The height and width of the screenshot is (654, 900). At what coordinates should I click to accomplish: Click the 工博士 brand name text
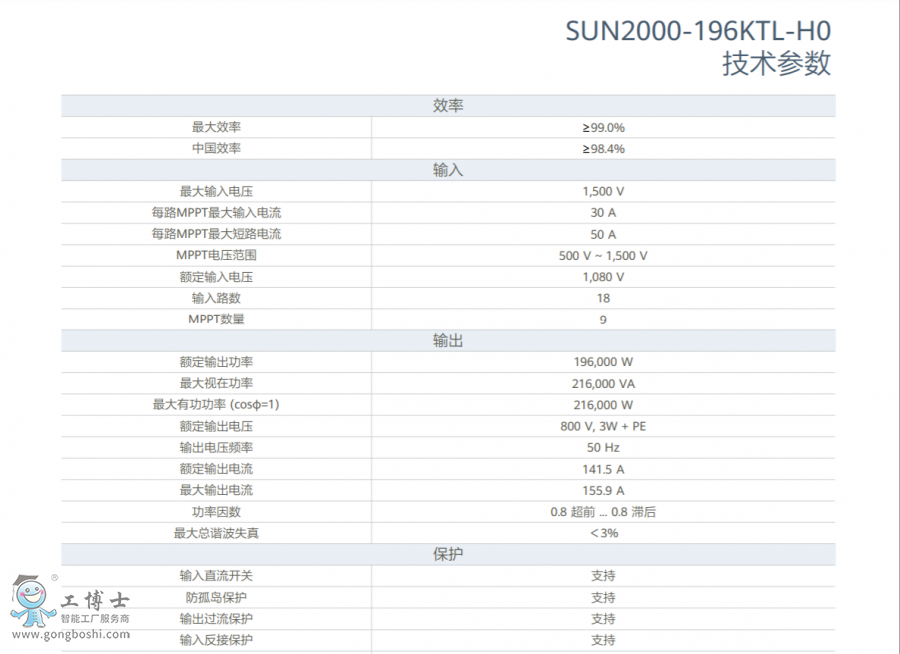click(96, 602)
